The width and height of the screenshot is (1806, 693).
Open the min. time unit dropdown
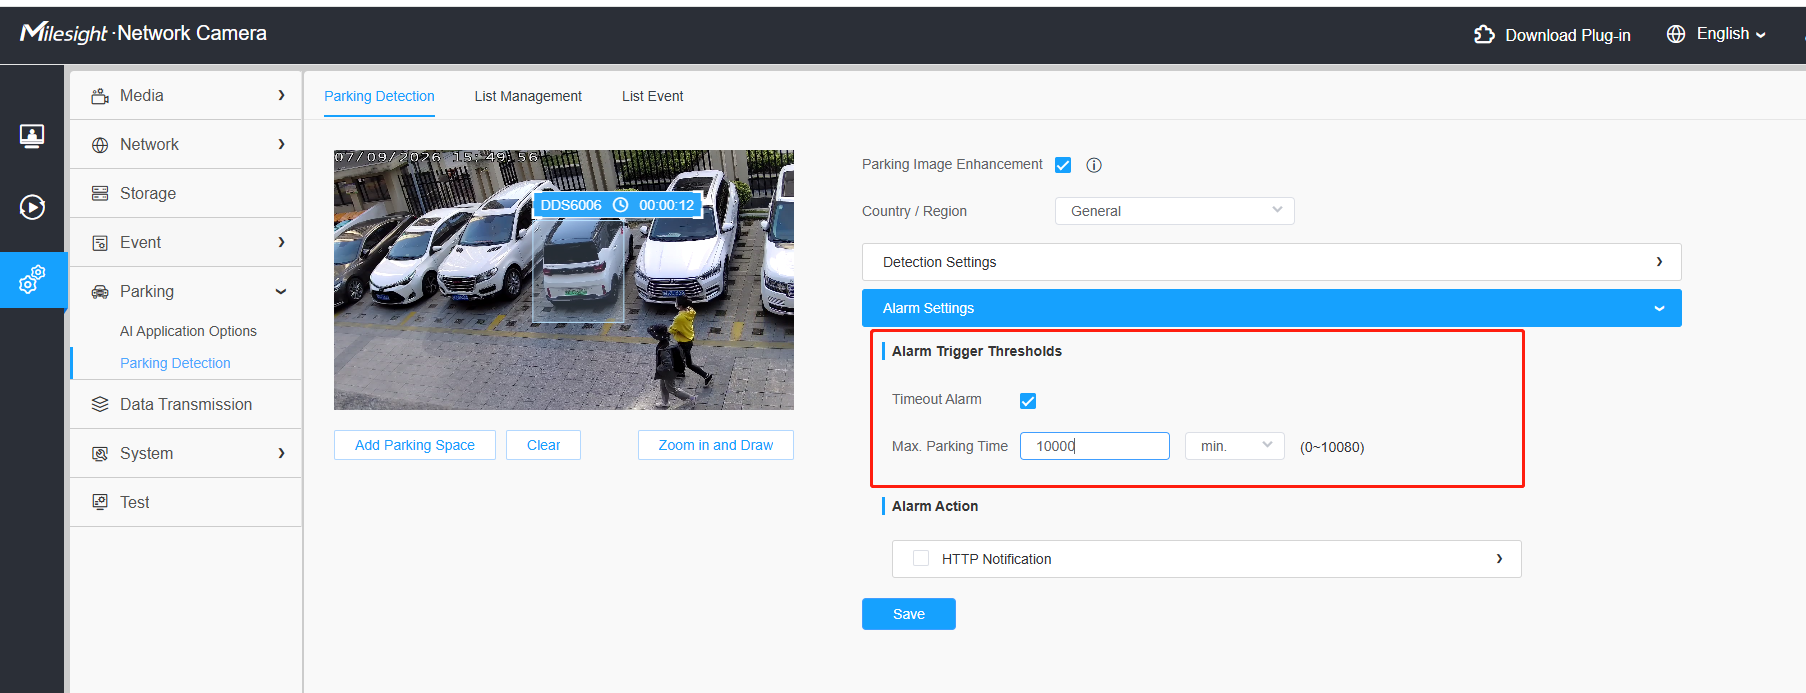point(1235,446)
